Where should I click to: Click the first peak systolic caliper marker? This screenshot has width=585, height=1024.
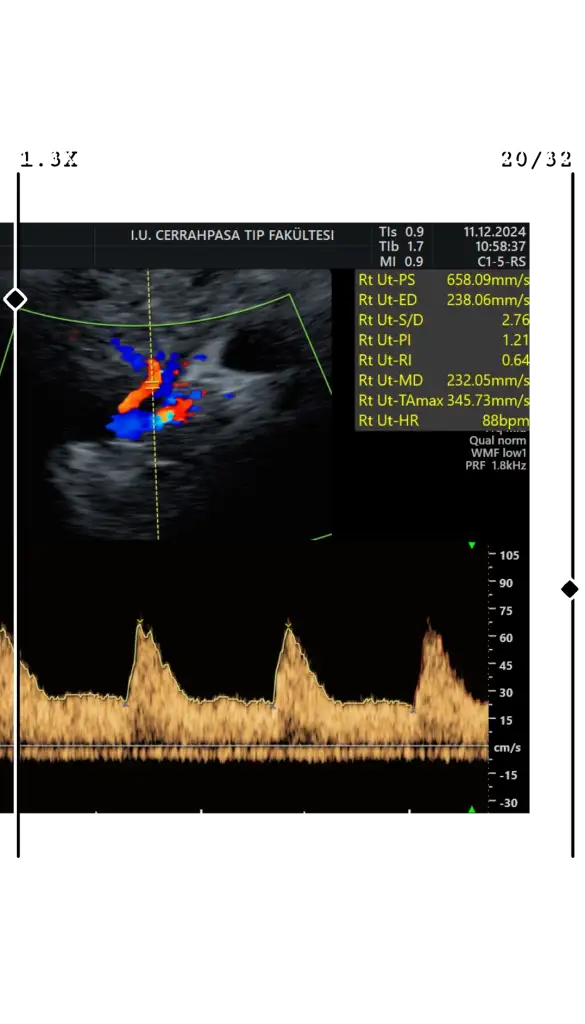140,620
